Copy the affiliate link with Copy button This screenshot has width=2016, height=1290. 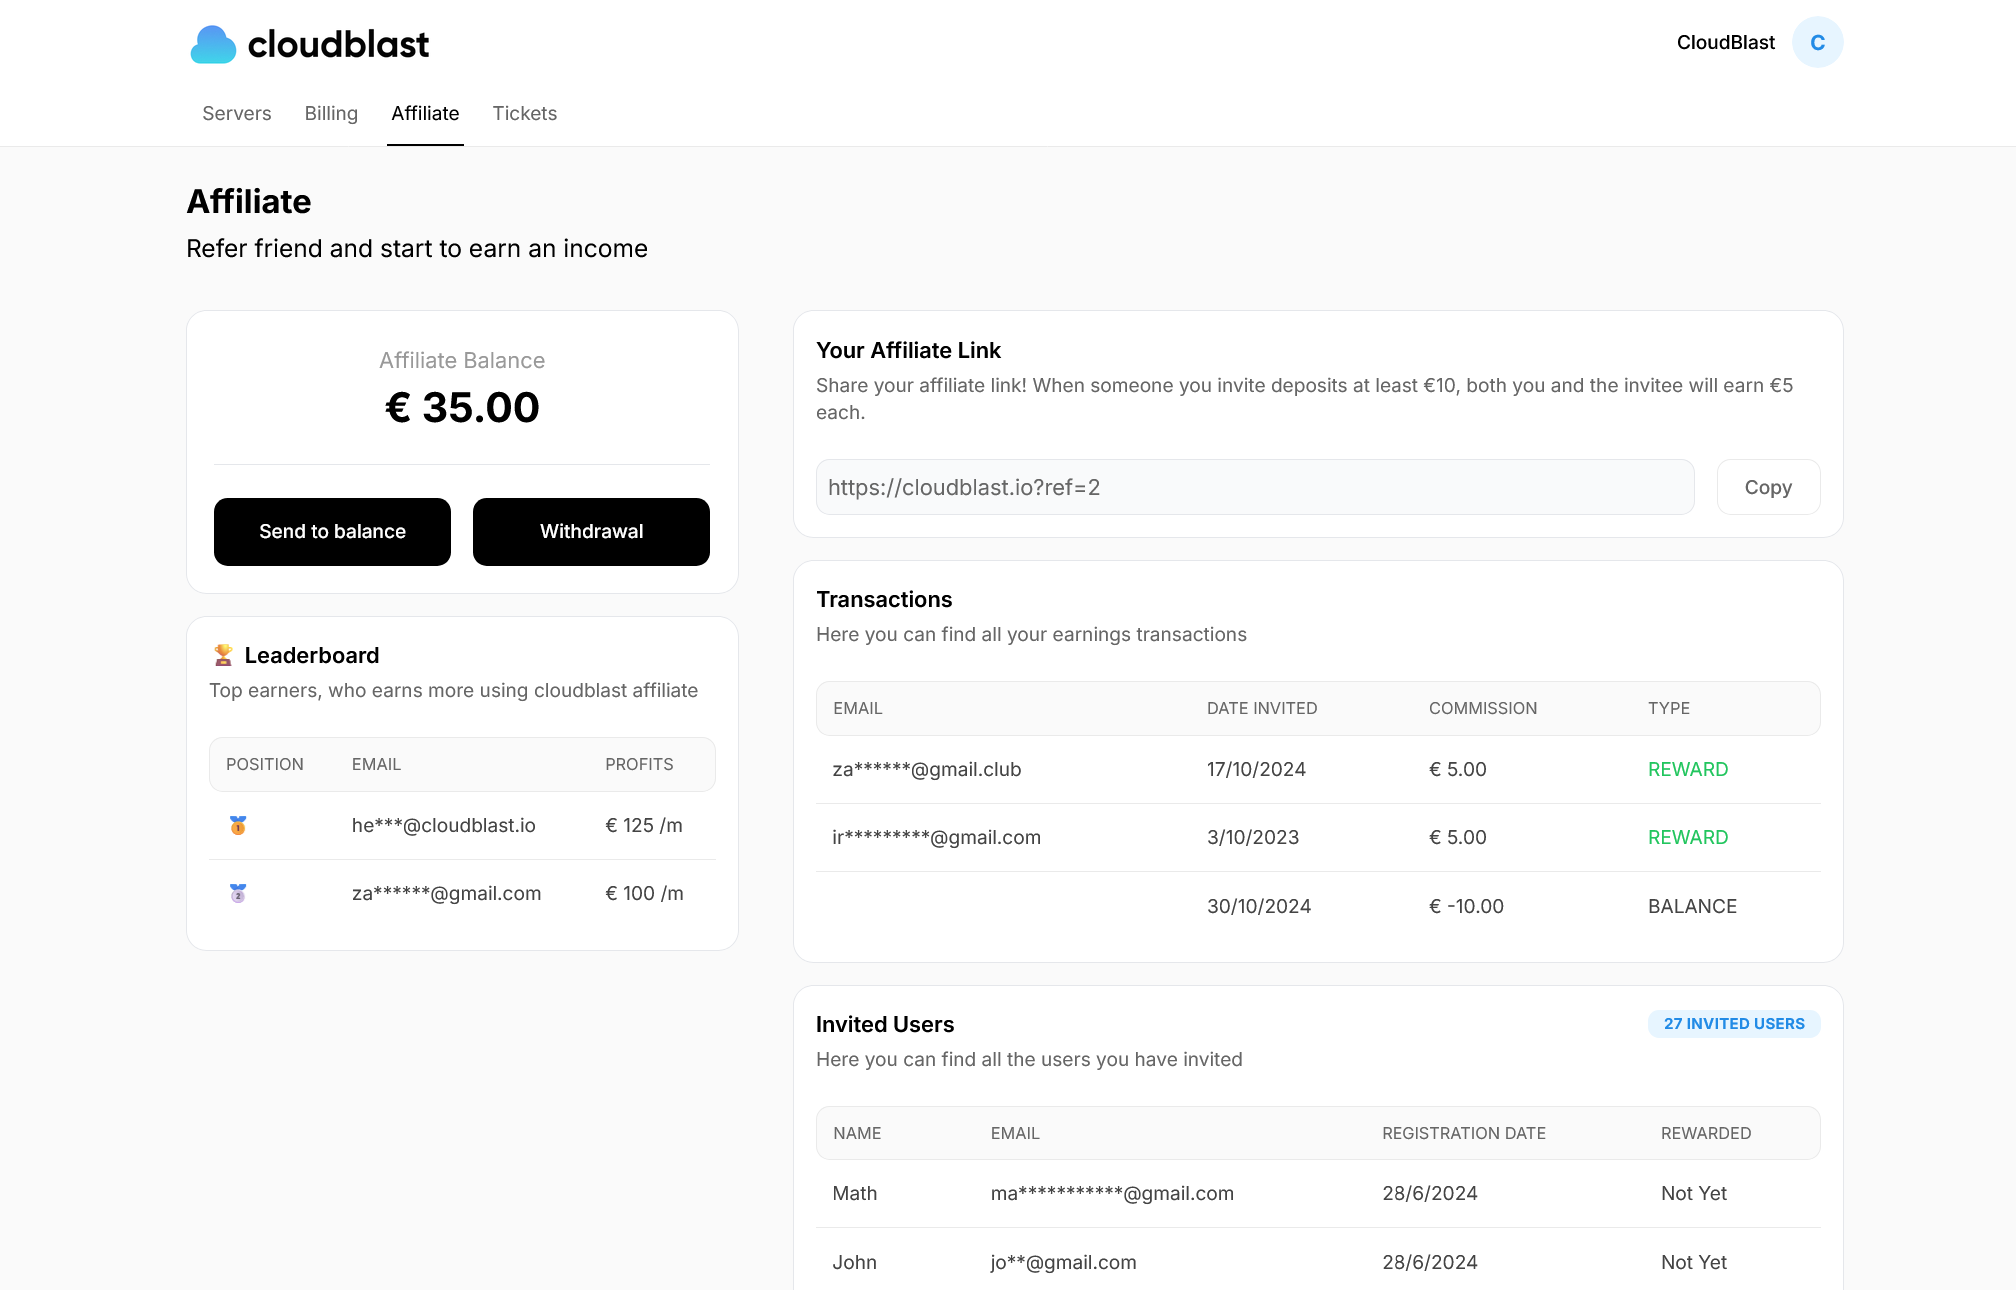click(x=1767, y=488)
